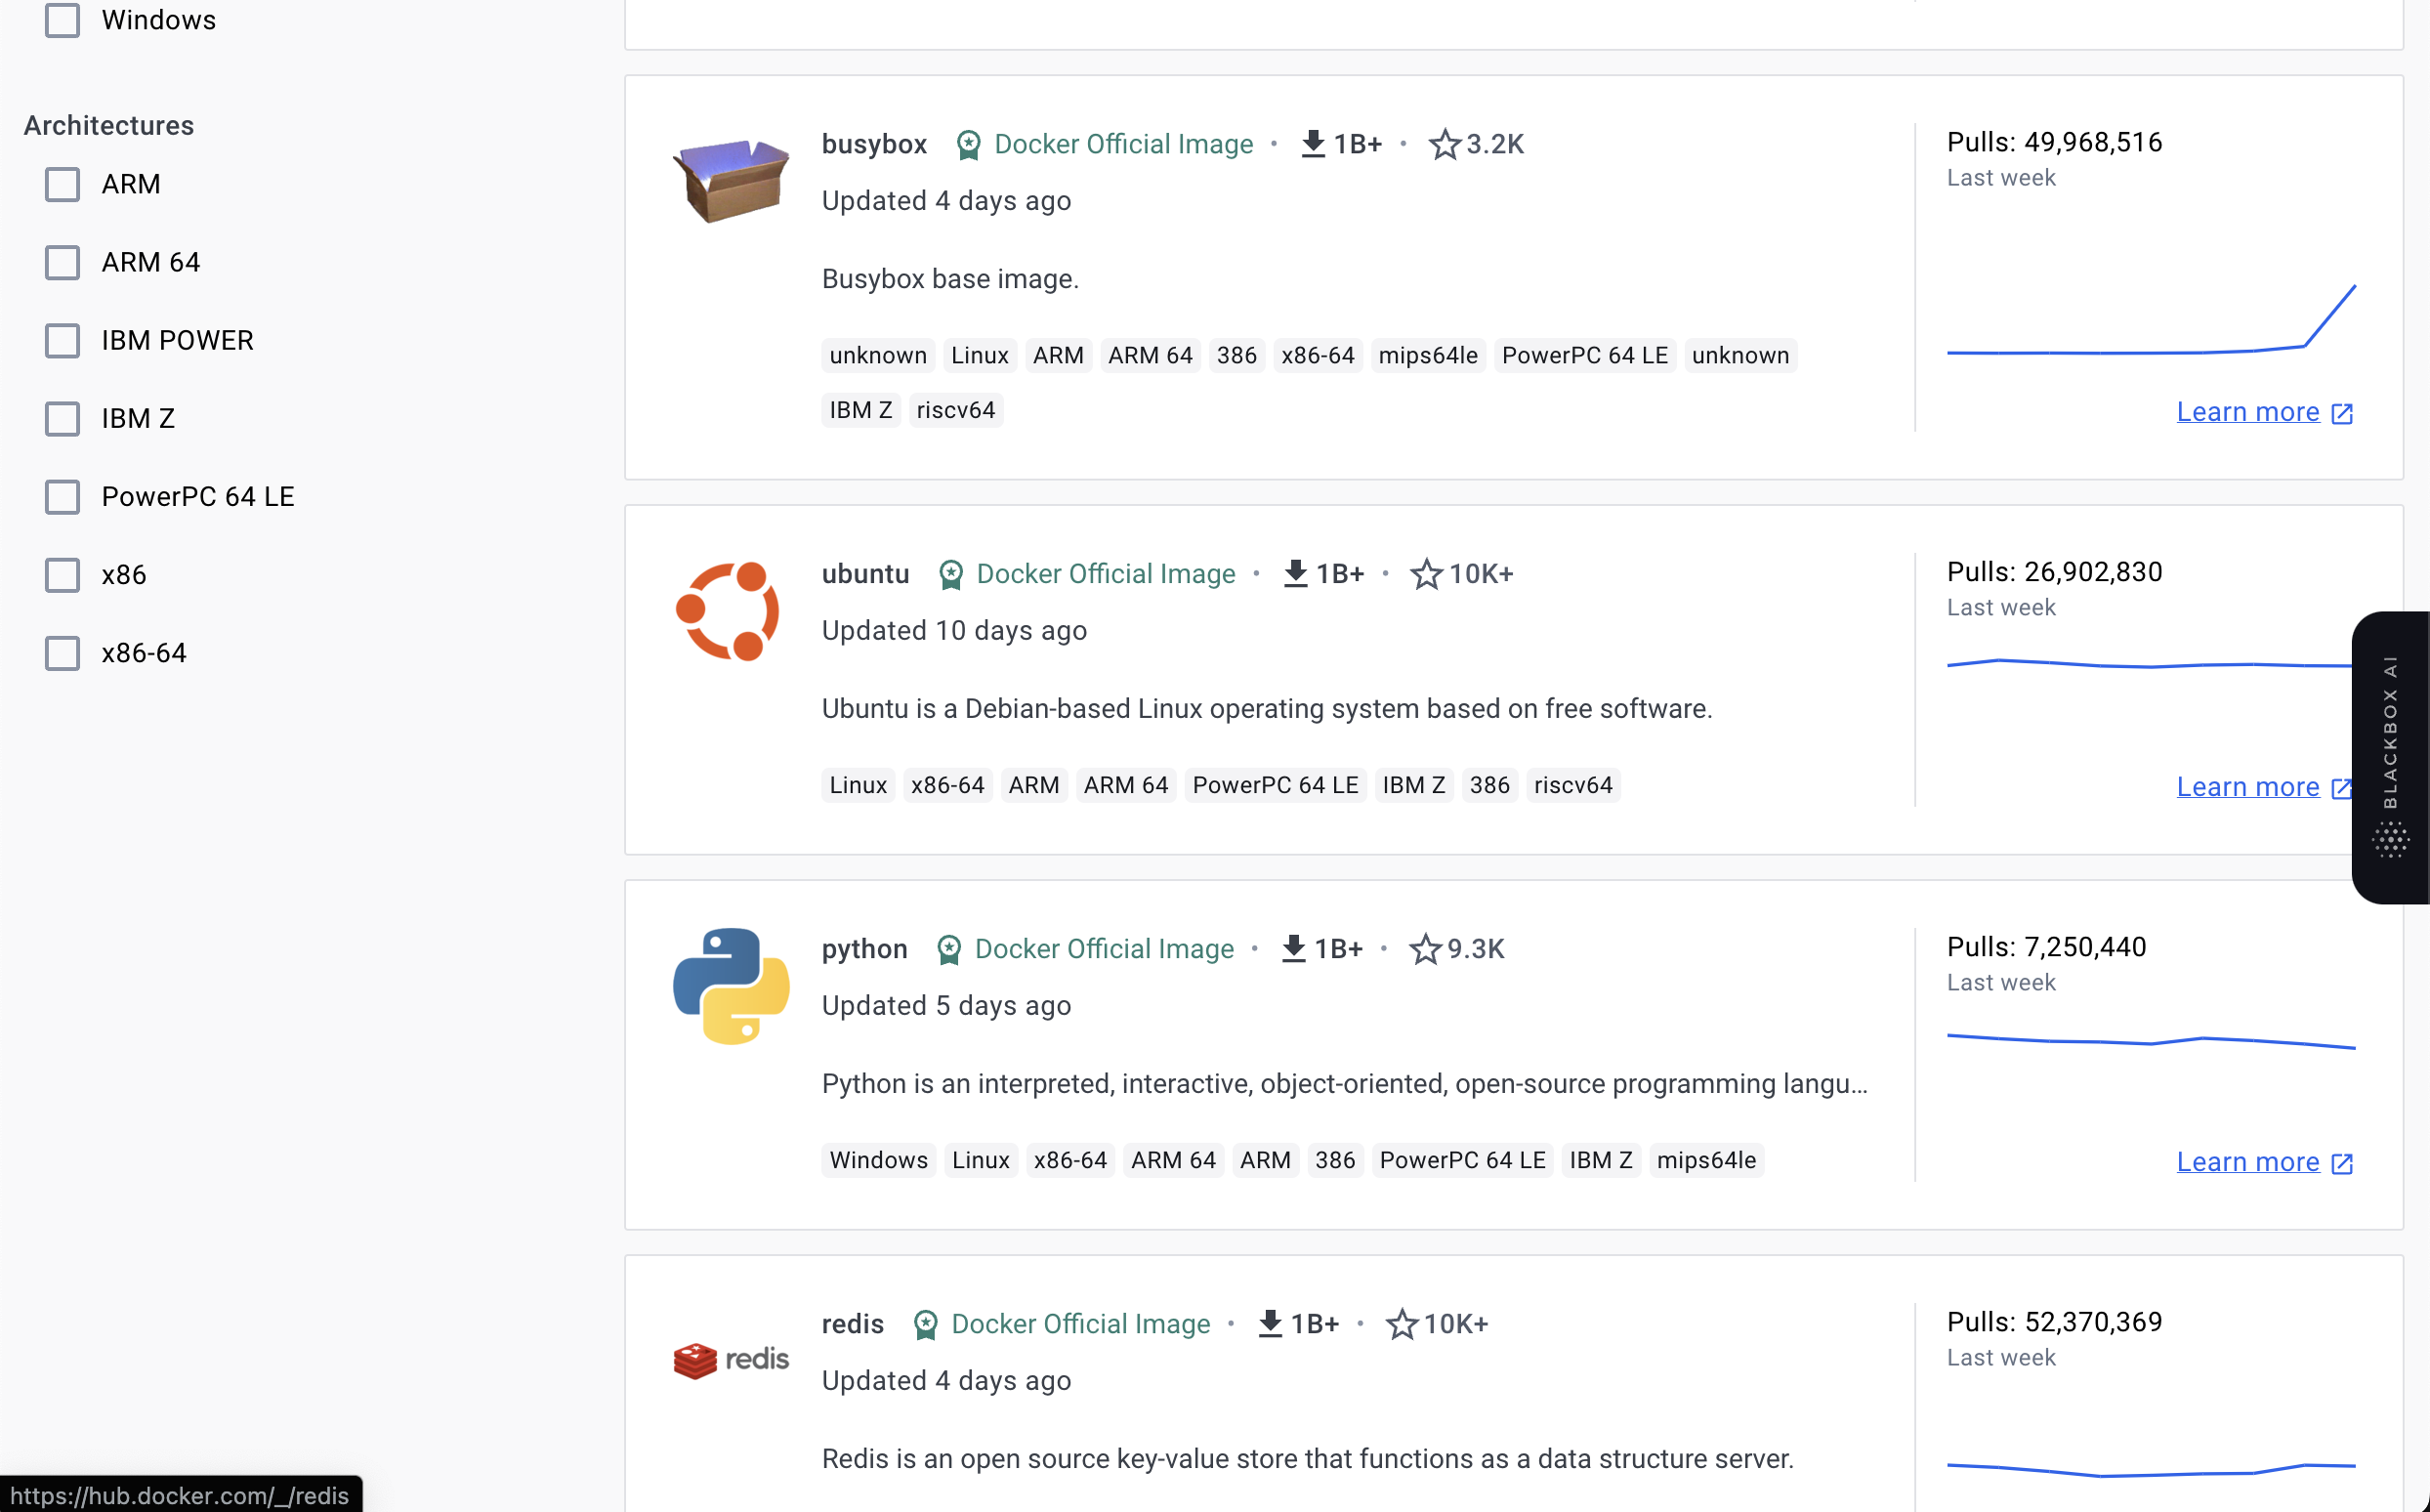Click the download icon beside ubuntu
The width and height of the screenshot is (2430, 1512).
pos(1295,573)
